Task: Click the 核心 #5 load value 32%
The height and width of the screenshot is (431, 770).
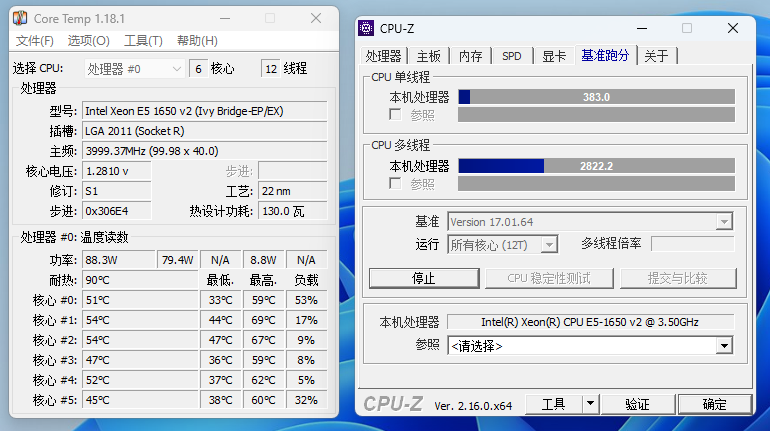Action: point(306,400)
